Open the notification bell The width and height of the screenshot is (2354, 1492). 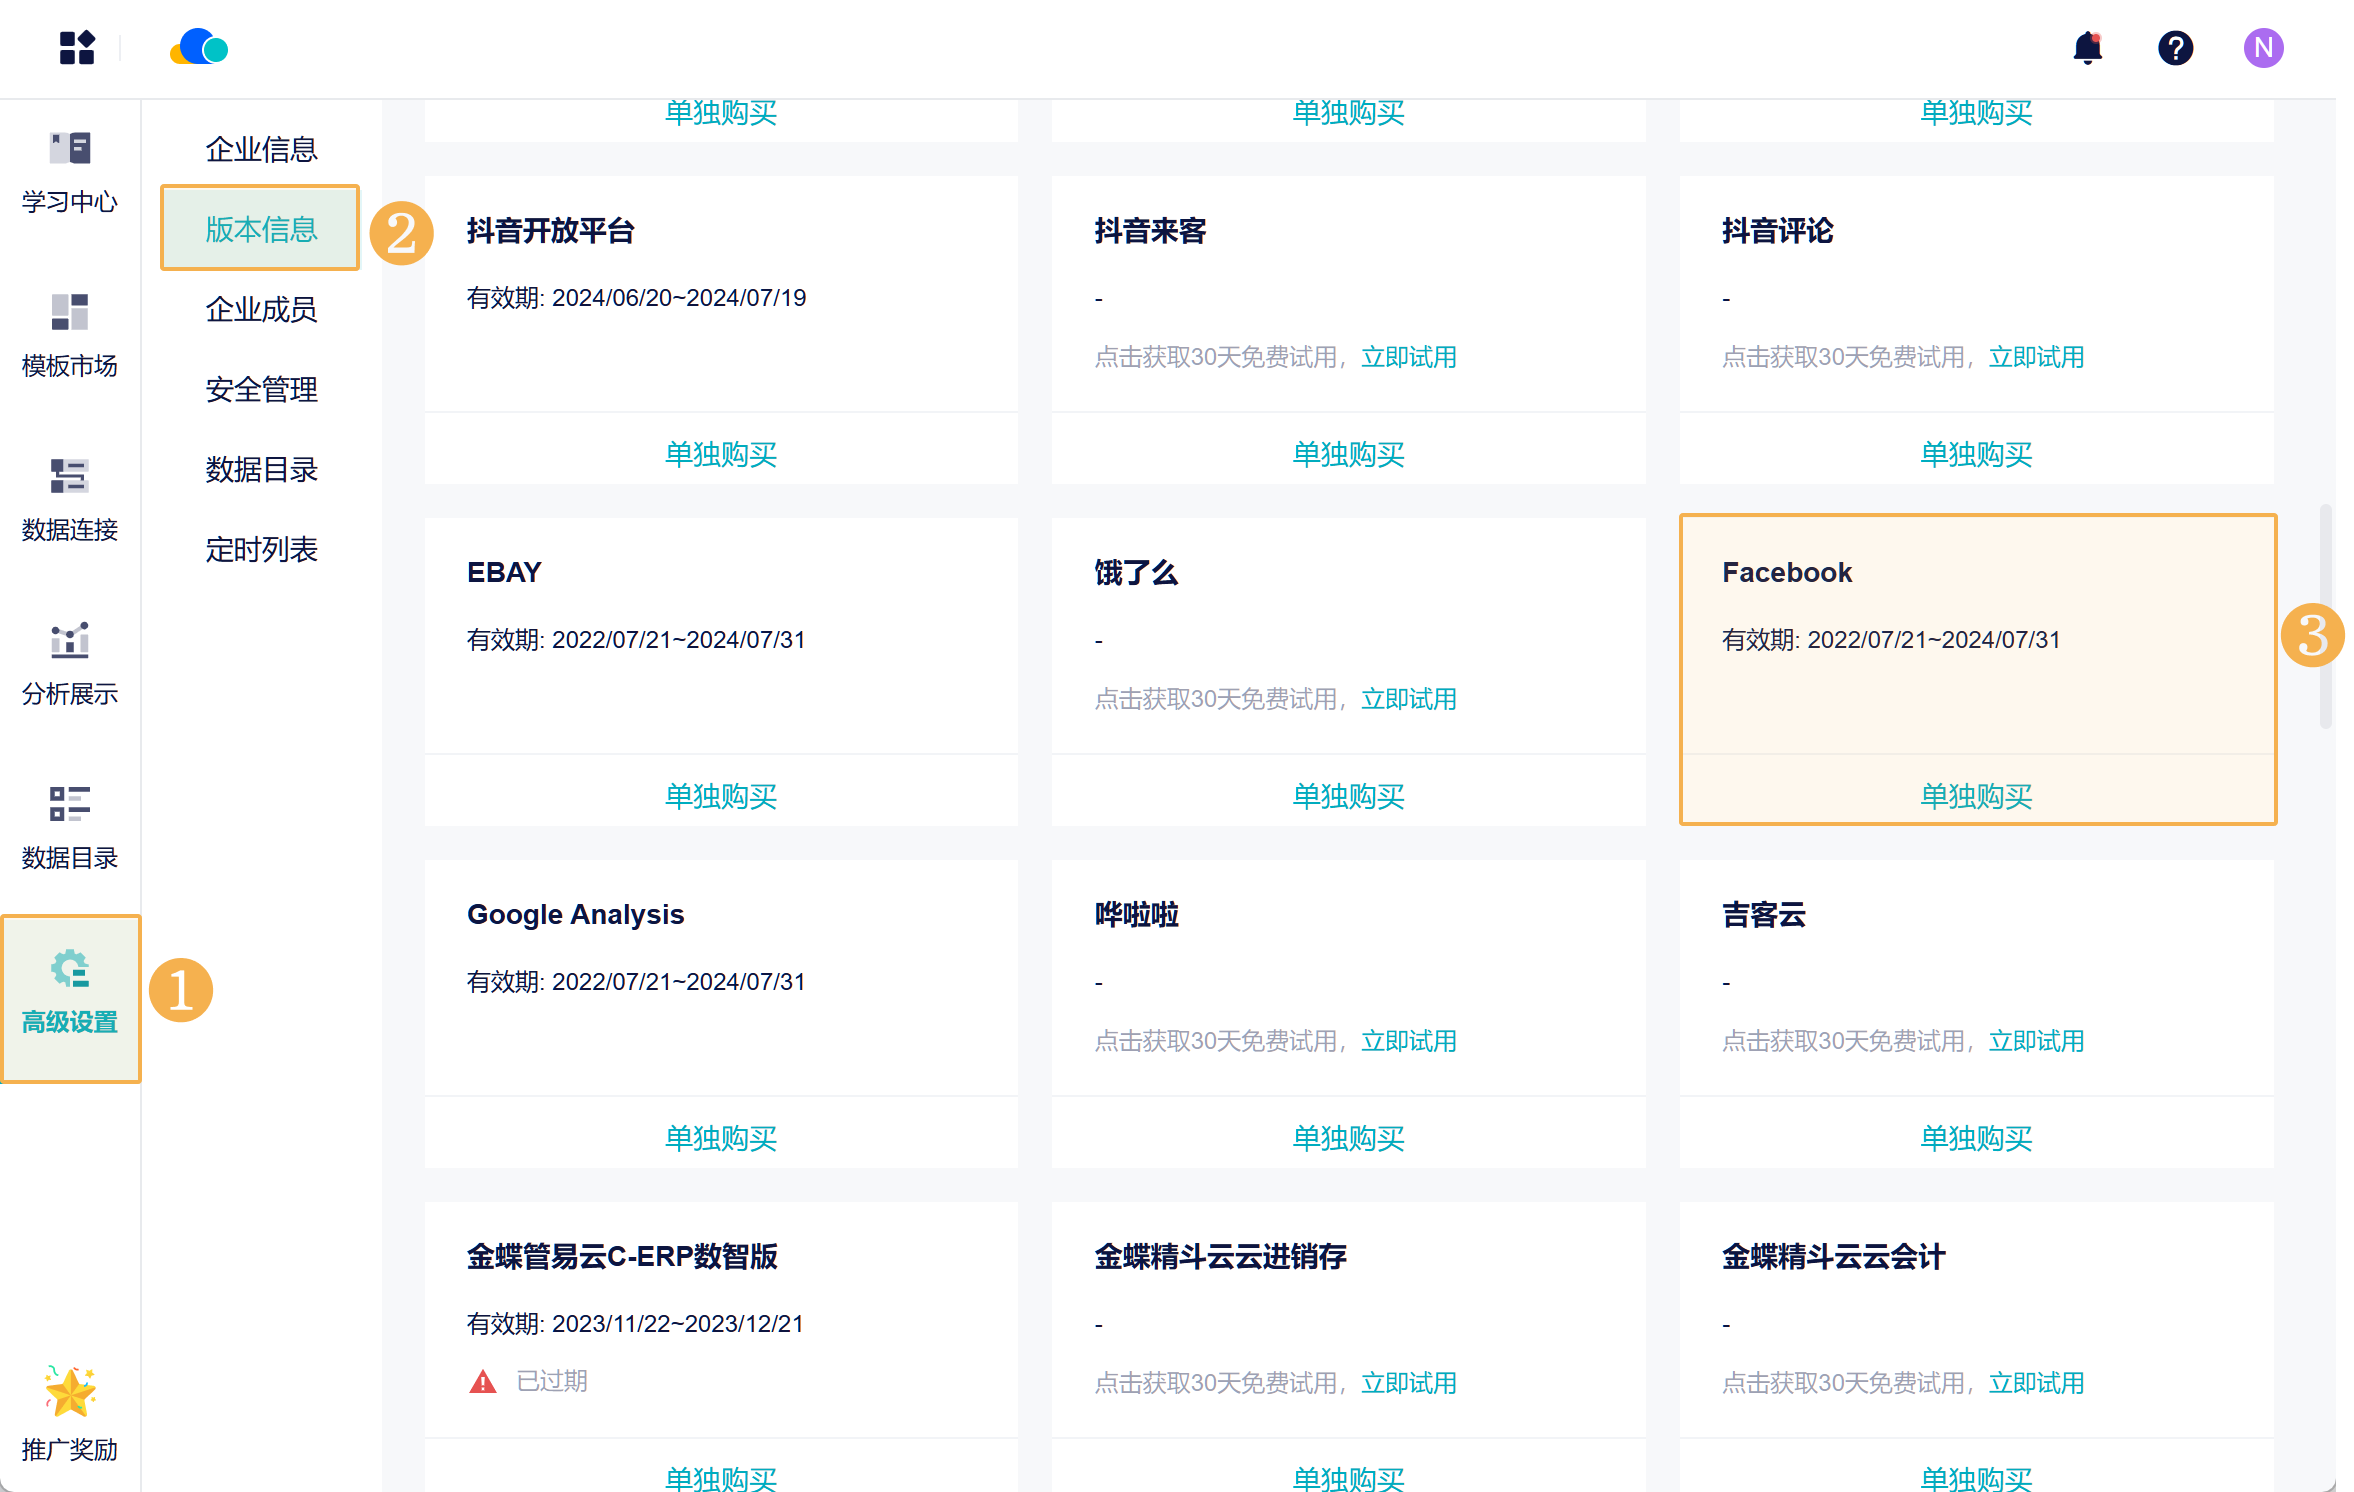coord(2087,48)
